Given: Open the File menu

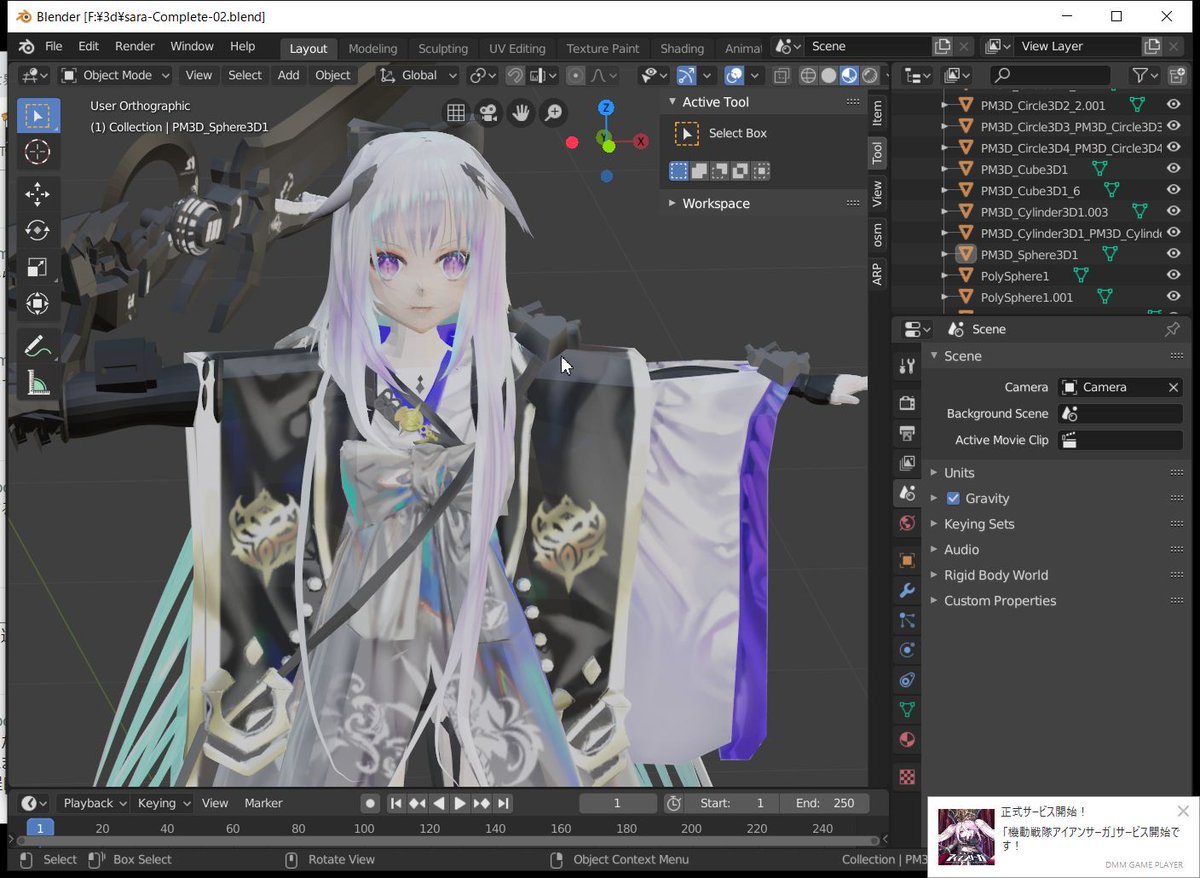Looking at the screenshot, I should coord(53,46).
